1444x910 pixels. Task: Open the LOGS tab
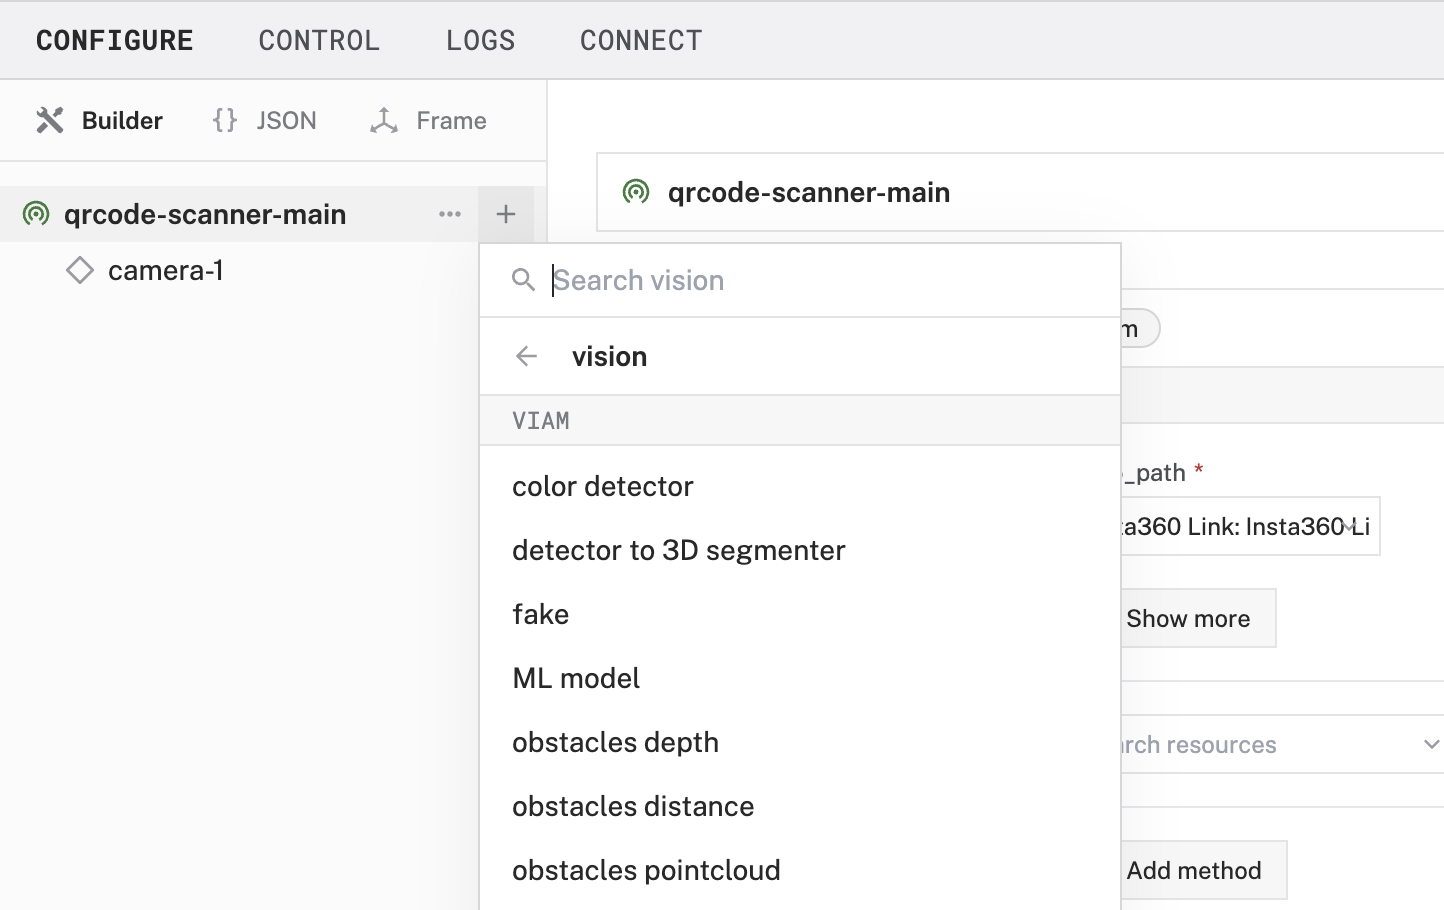480,40
